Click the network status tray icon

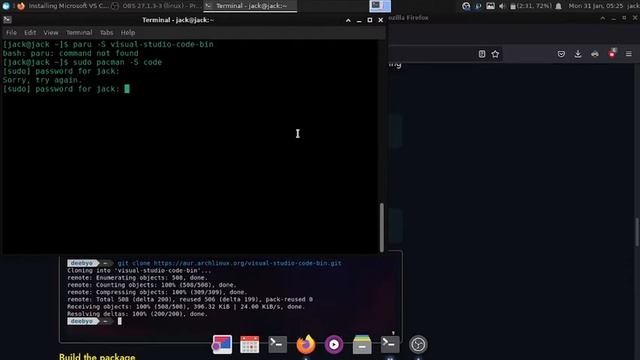(466, 6)
